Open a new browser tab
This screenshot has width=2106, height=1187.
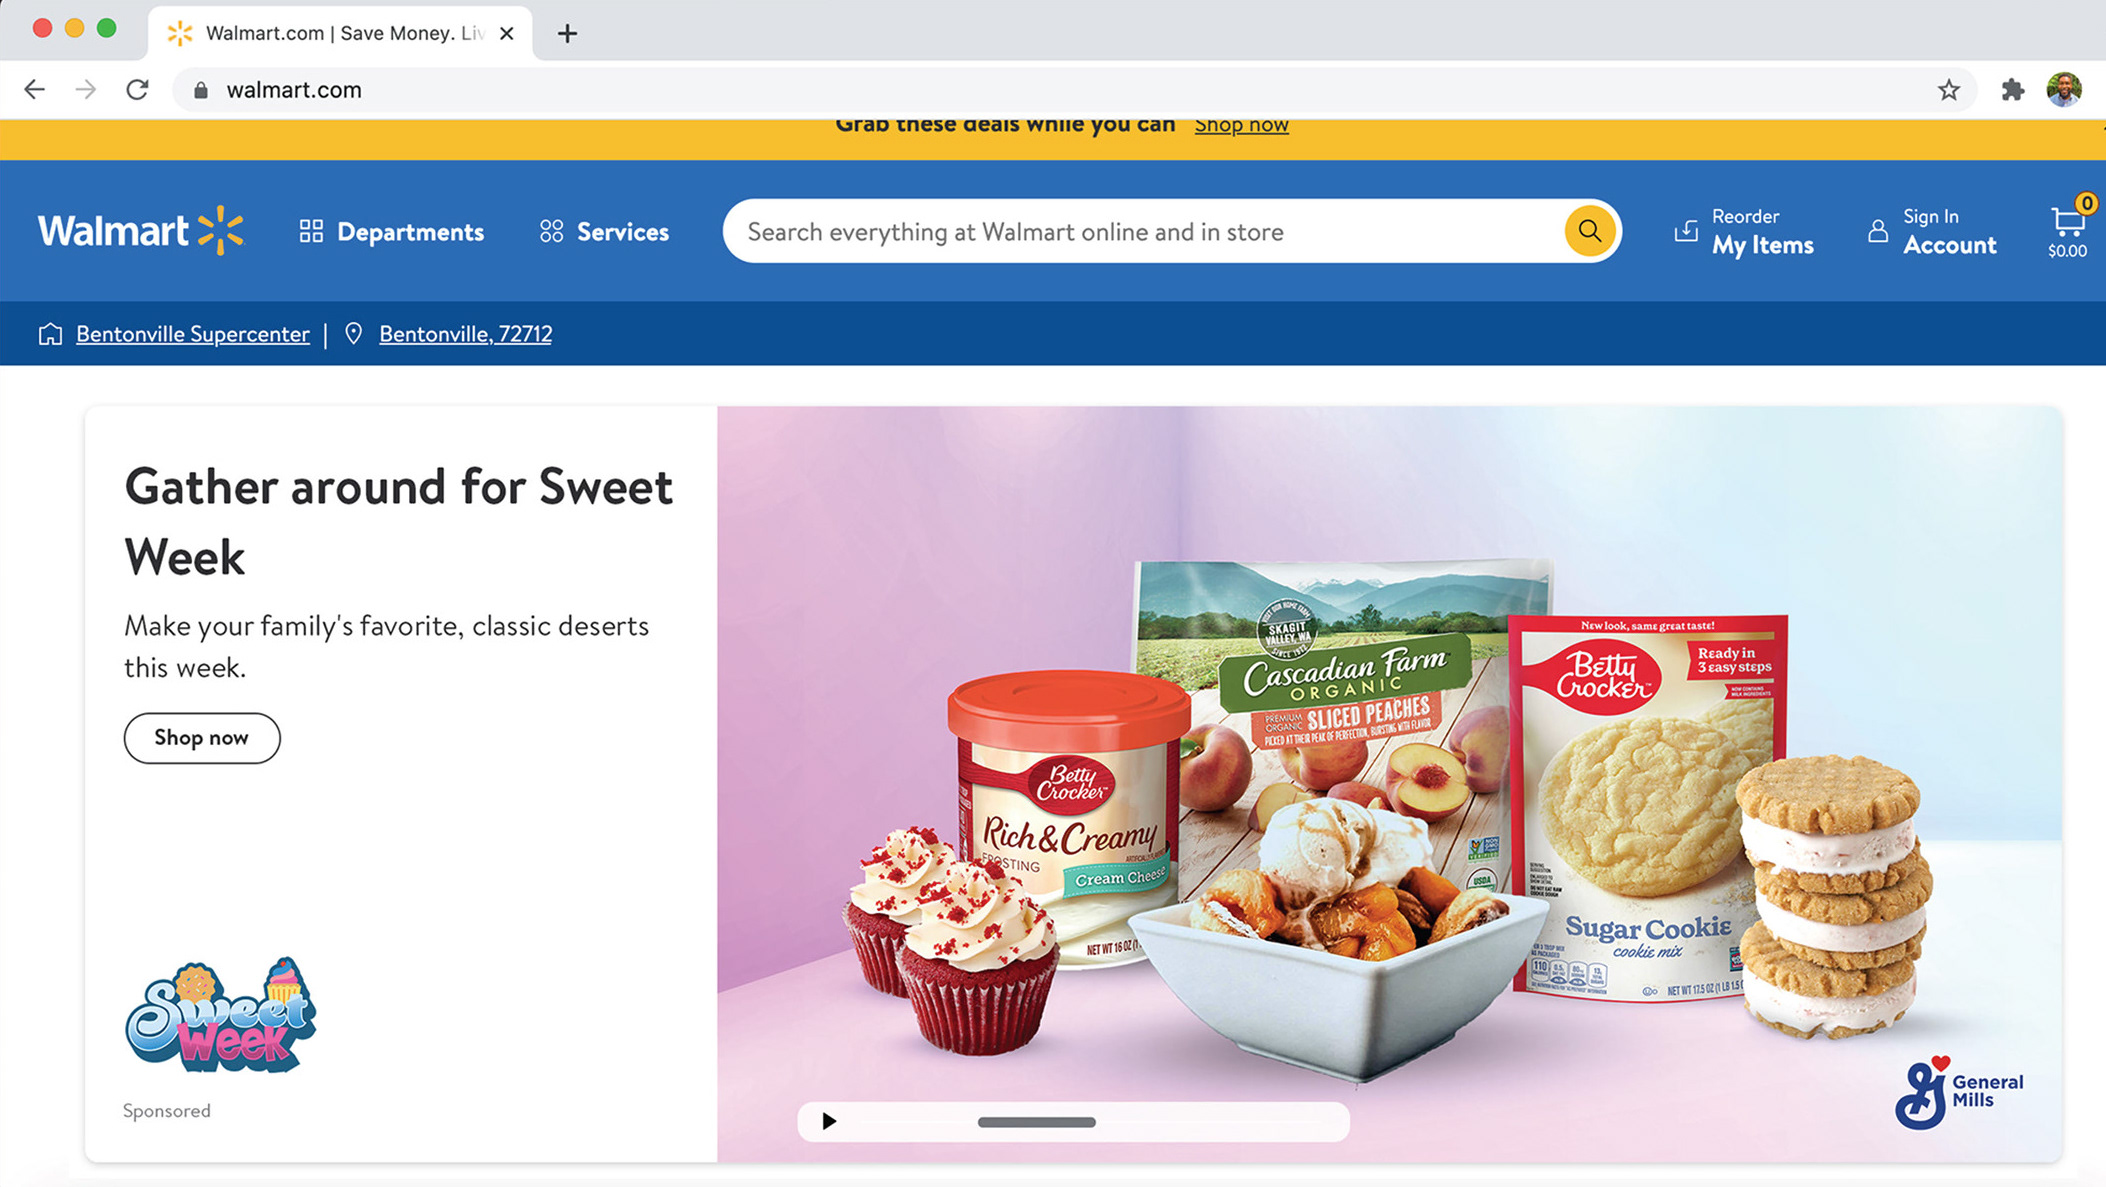tap(567, 33)
